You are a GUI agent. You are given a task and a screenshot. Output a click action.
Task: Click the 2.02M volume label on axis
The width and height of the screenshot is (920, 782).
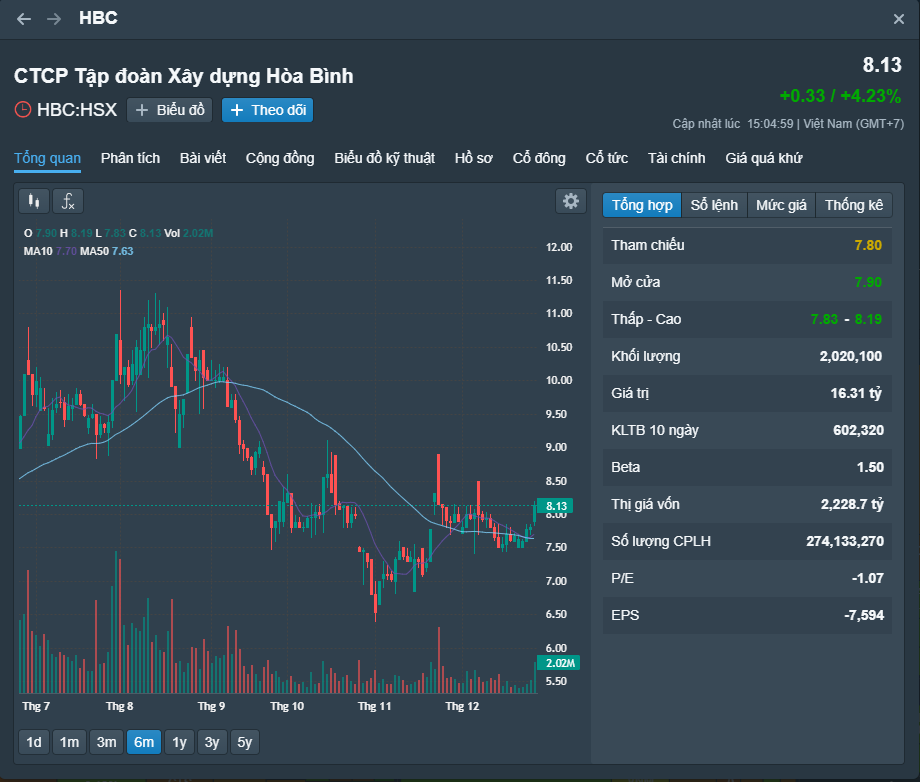[559, 663]
